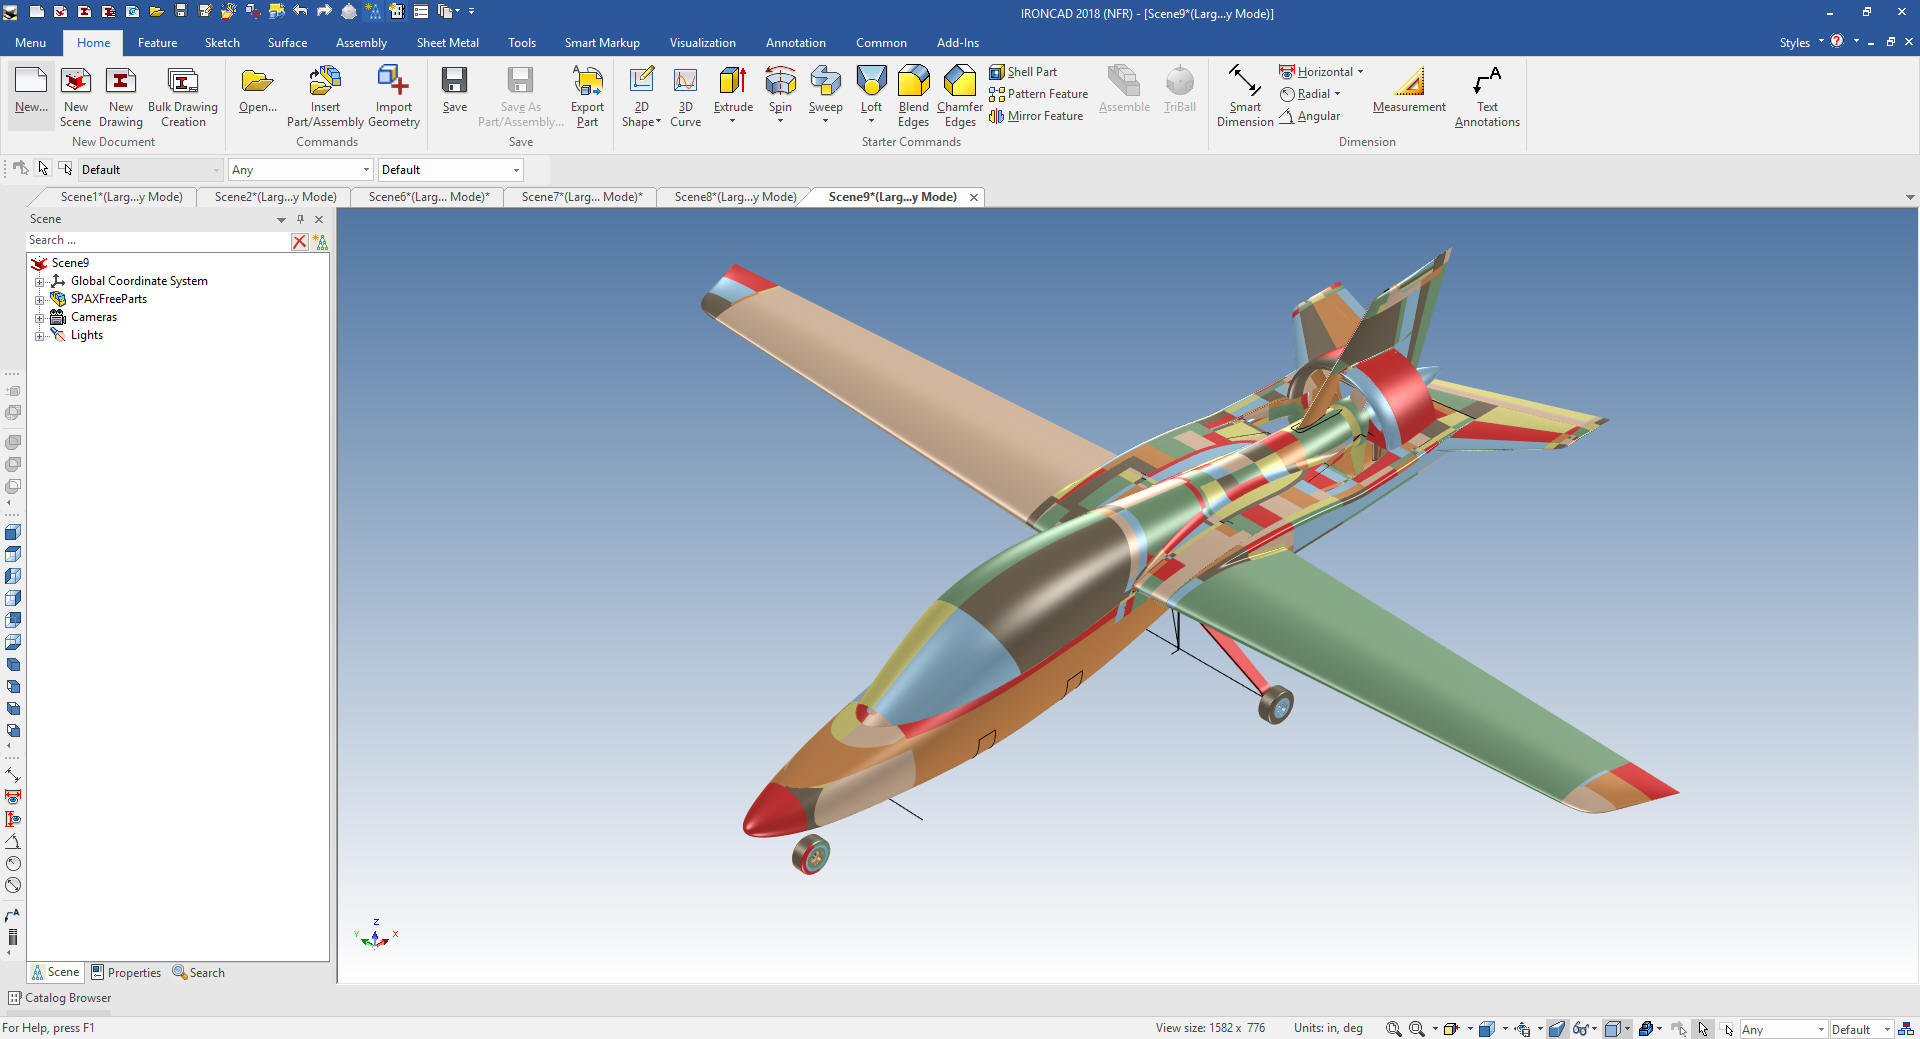The width and height of the screenshot is (1920, 1039).
Task: Switch to the Sheet Metal ribbon tab
Action: pos(447,43)
